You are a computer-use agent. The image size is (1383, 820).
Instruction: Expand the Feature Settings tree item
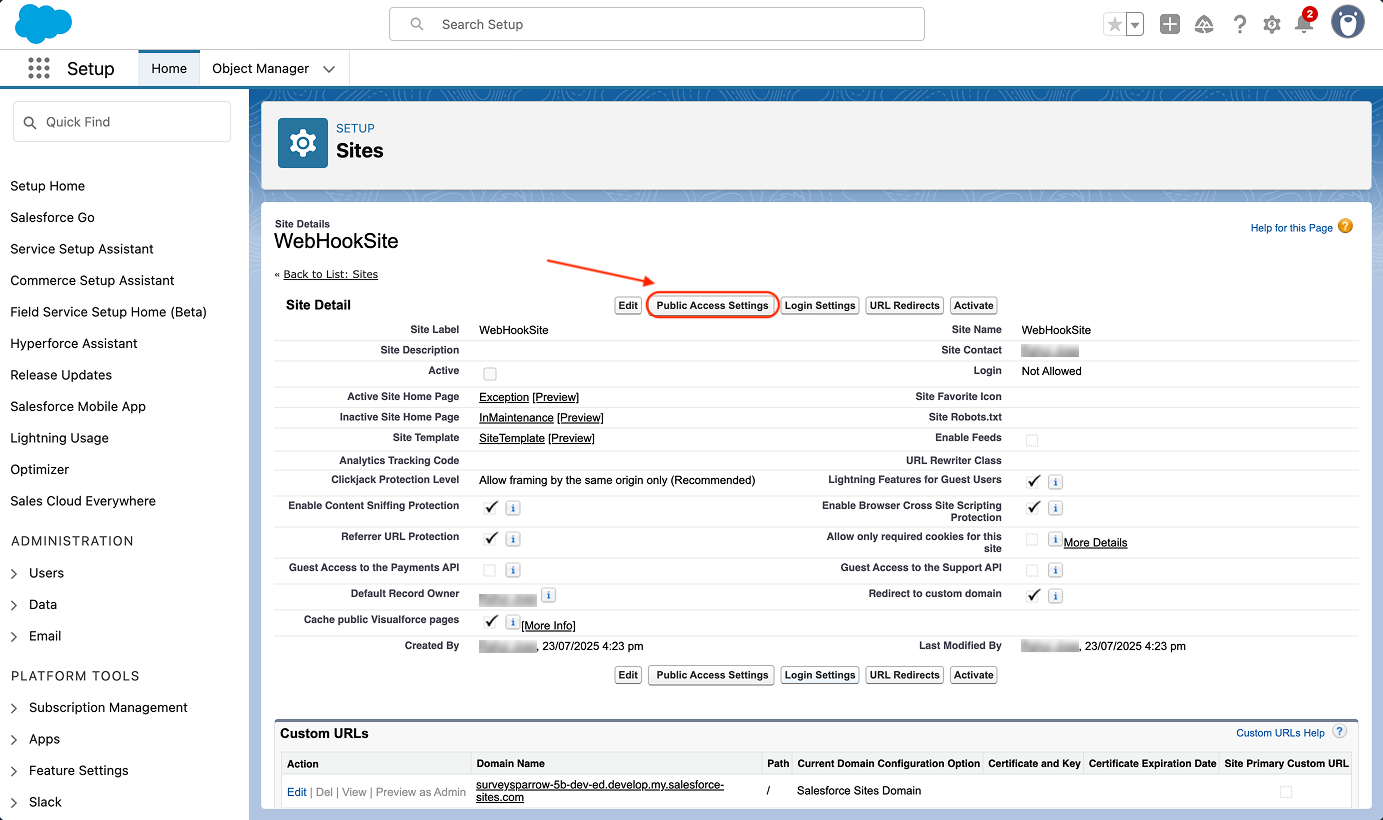(x=14, y=770)
